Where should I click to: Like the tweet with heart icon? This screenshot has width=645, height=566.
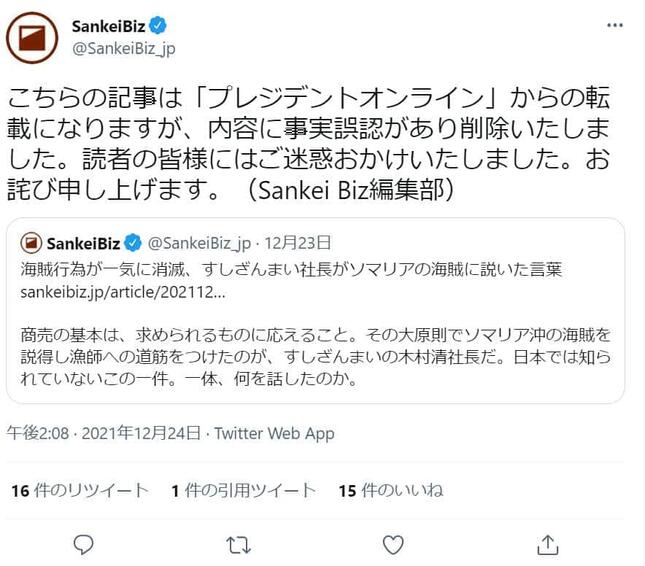click(393, 544)
